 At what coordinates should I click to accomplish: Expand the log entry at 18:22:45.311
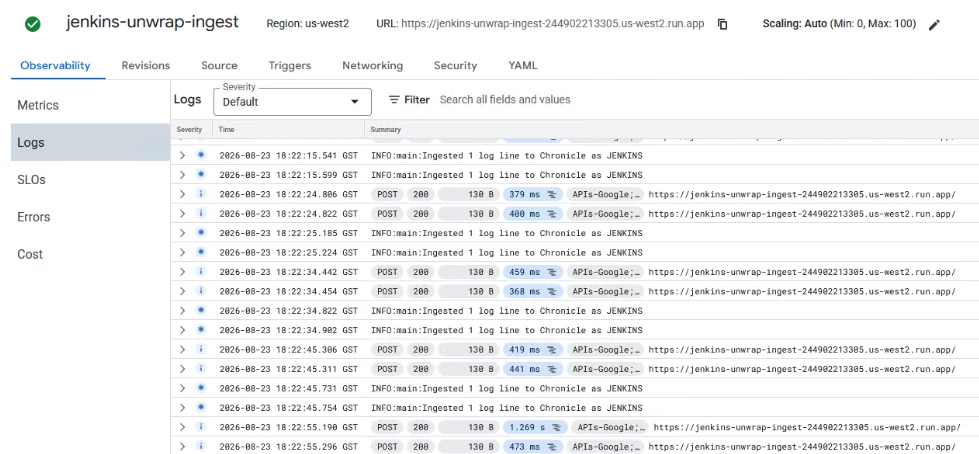pyautogui.click(x=182, y=369)
